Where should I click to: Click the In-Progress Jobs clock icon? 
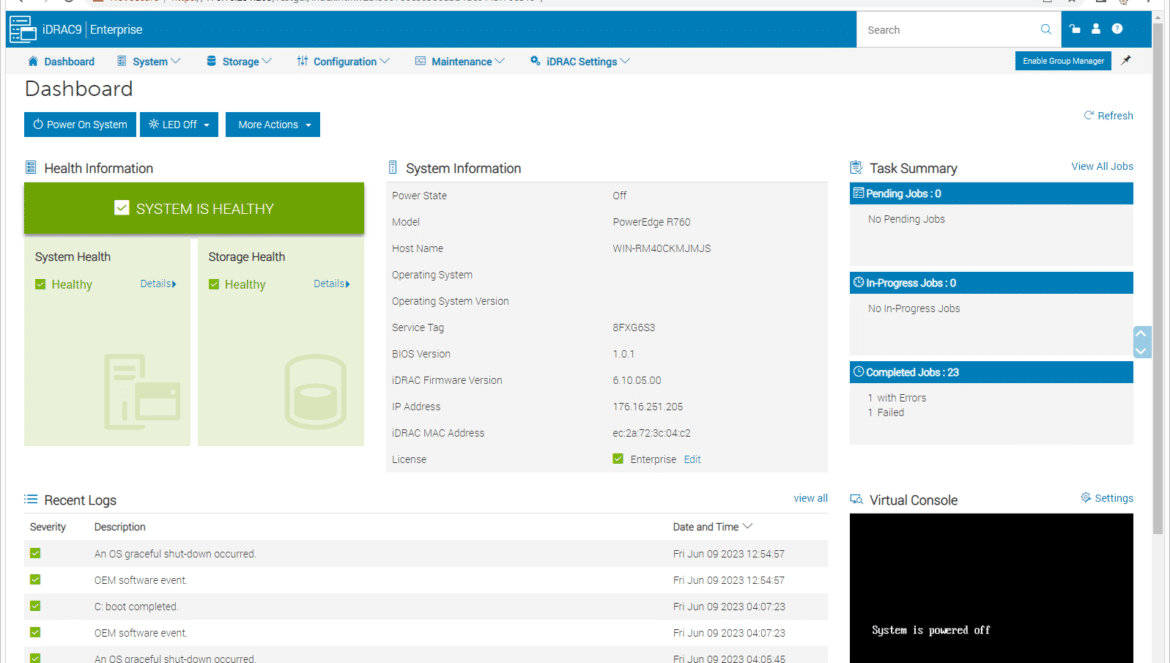859,283
